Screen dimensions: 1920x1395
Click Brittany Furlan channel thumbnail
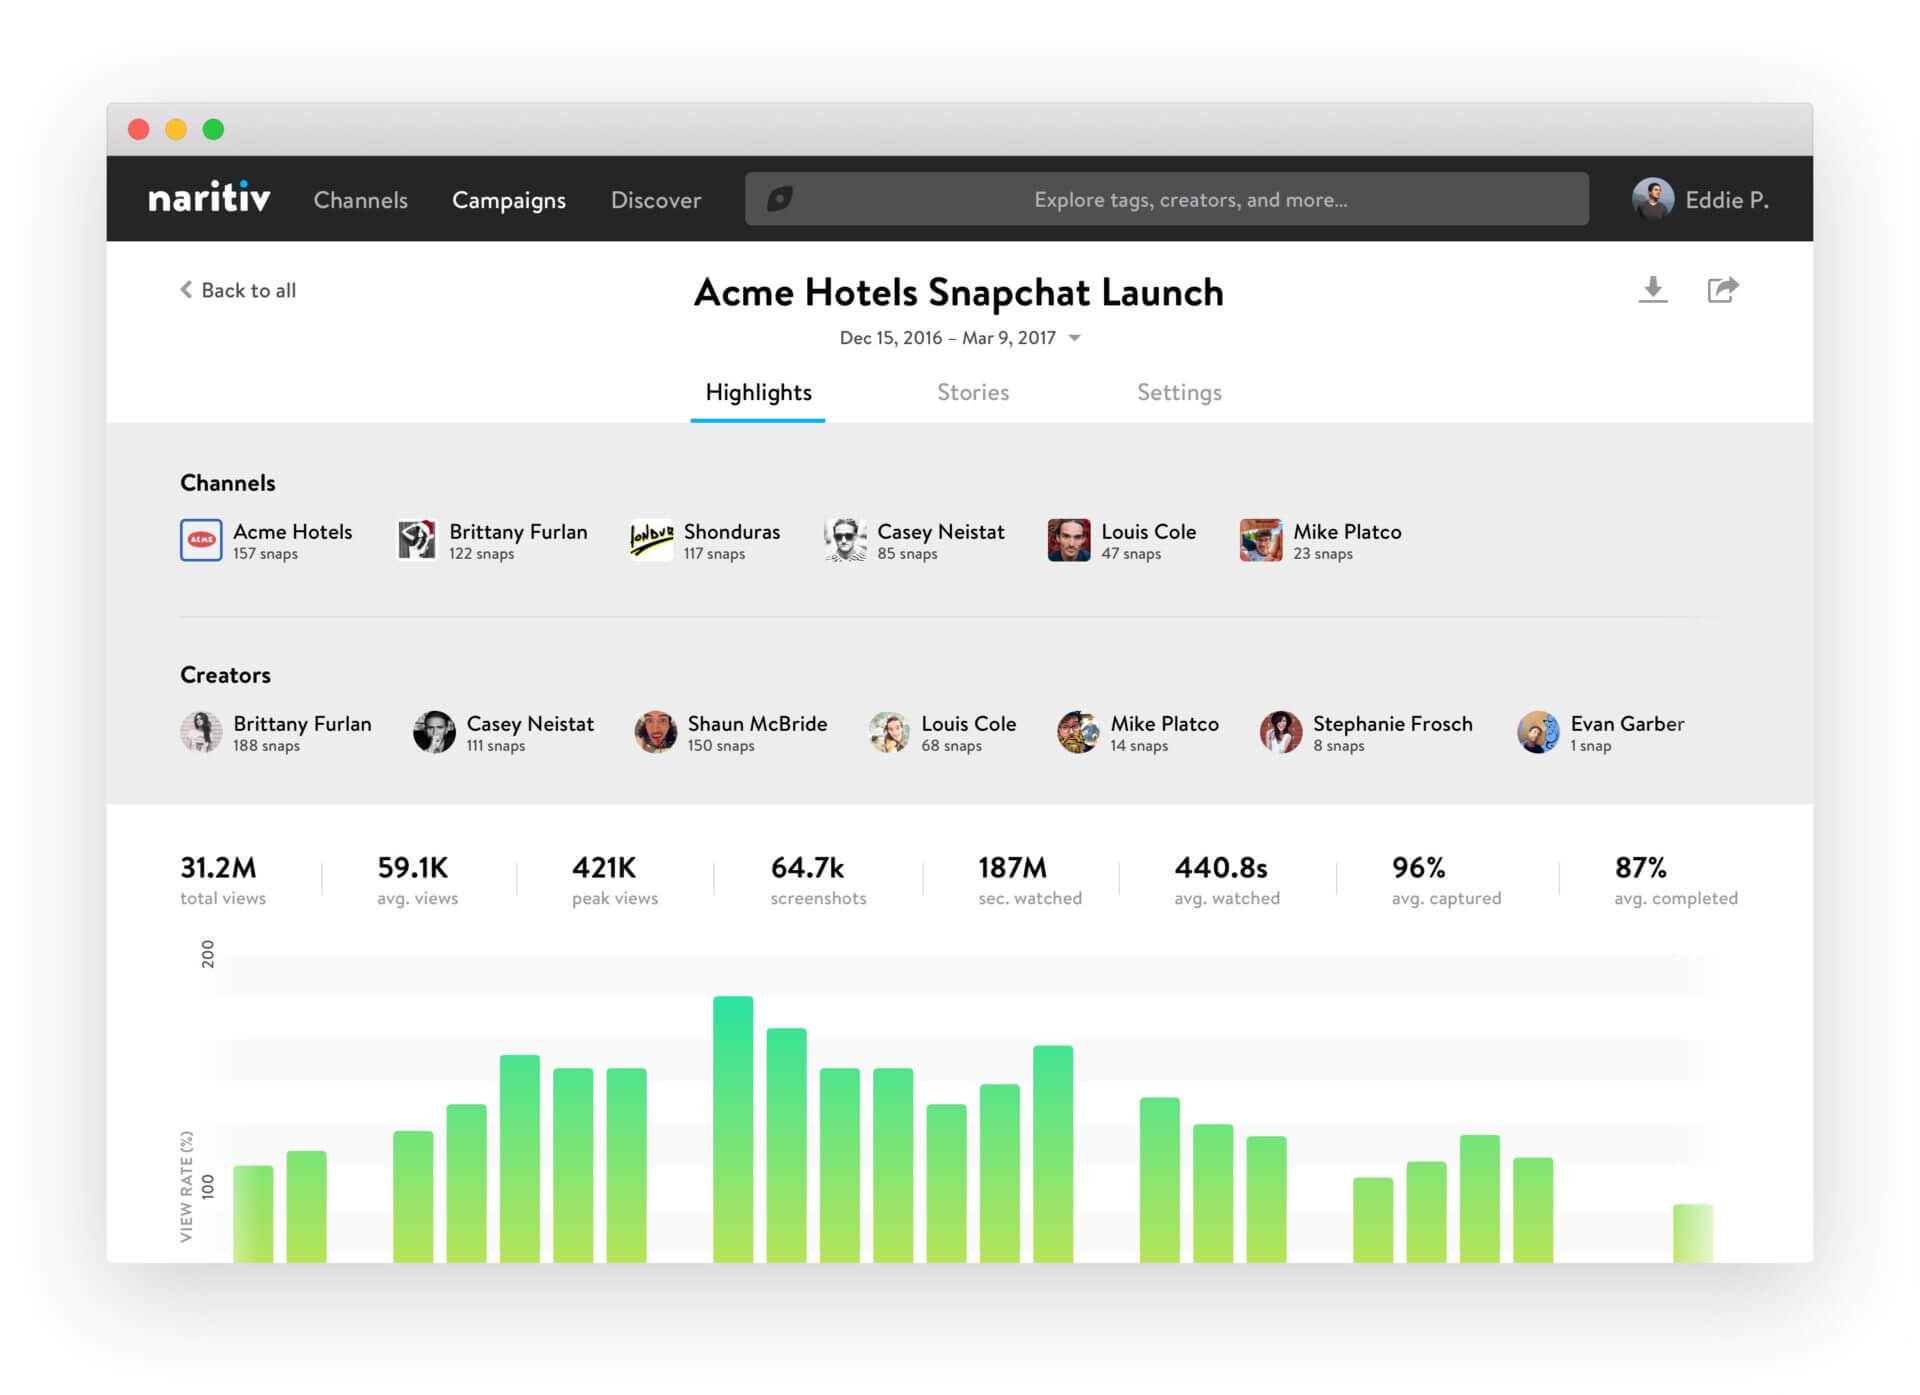[416, 540]
